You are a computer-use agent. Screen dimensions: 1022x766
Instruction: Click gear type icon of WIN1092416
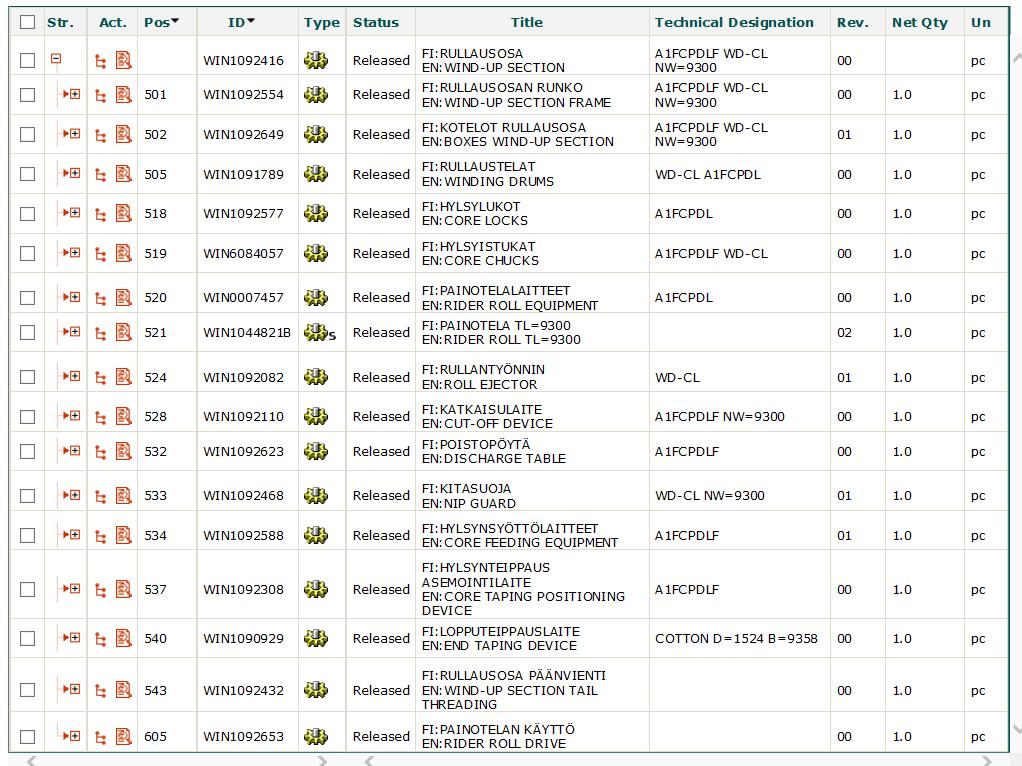pyautogui.click(x=316, y=61)
